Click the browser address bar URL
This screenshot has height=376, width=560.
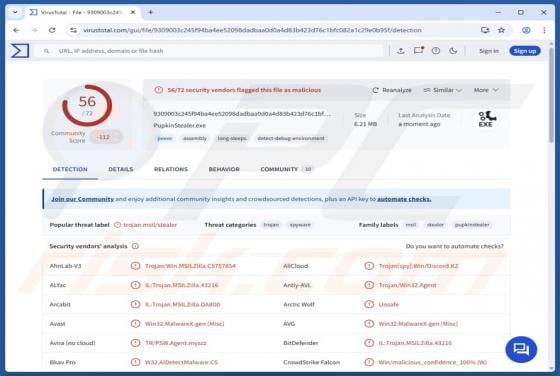[x=252, y=30]
